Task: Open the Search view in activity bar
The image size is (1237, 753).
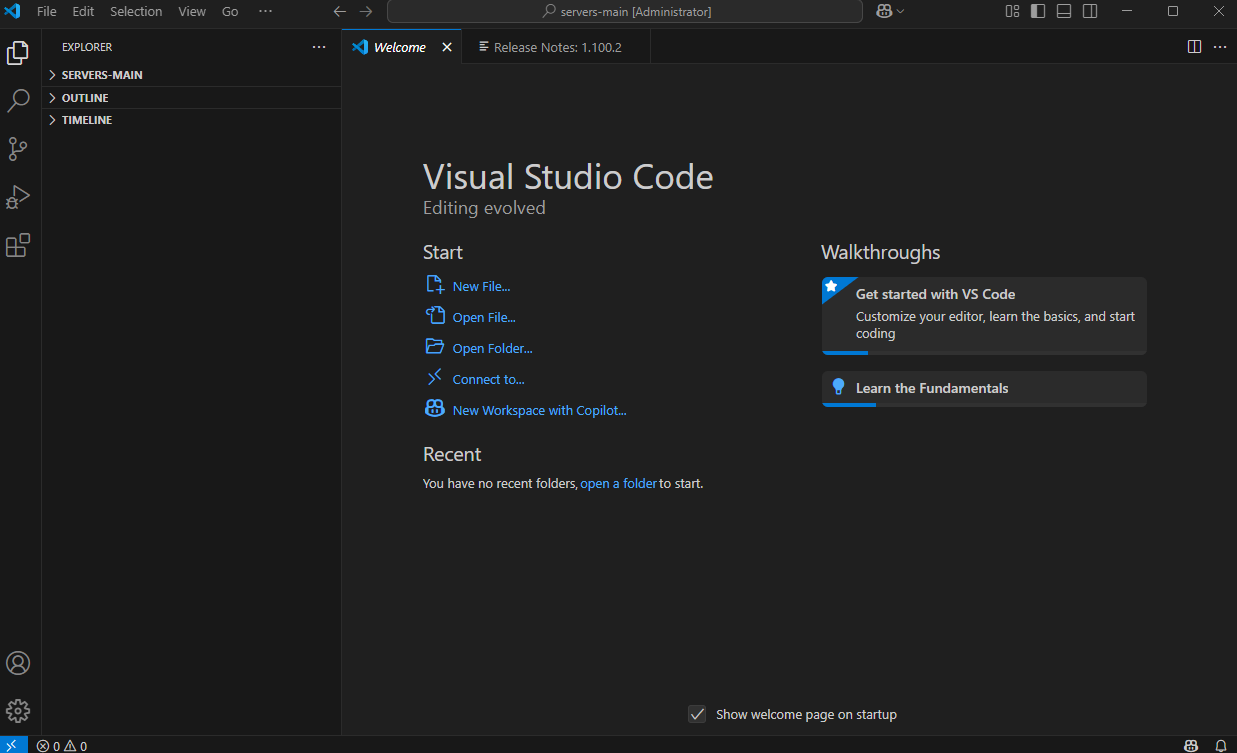Action: click(x=18, y=100)
